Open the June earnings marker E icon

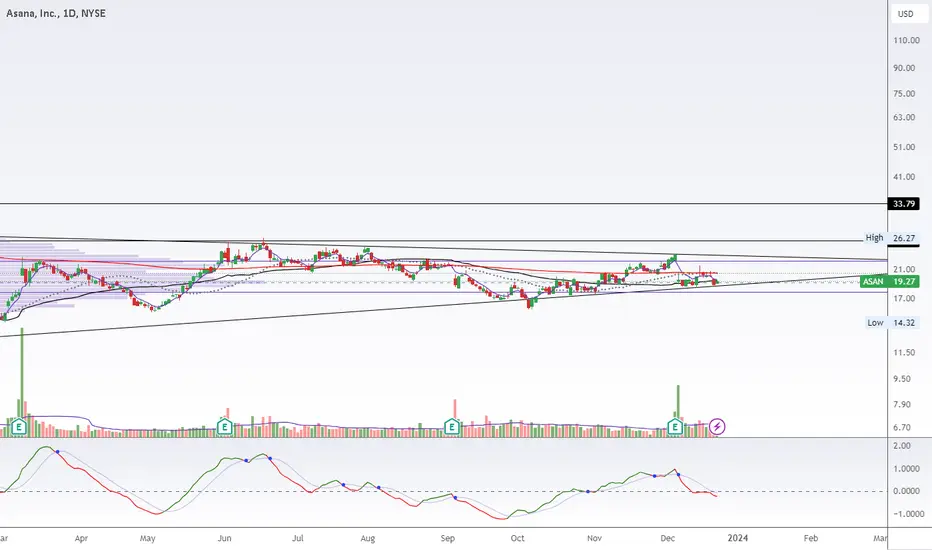click(224, 426)
